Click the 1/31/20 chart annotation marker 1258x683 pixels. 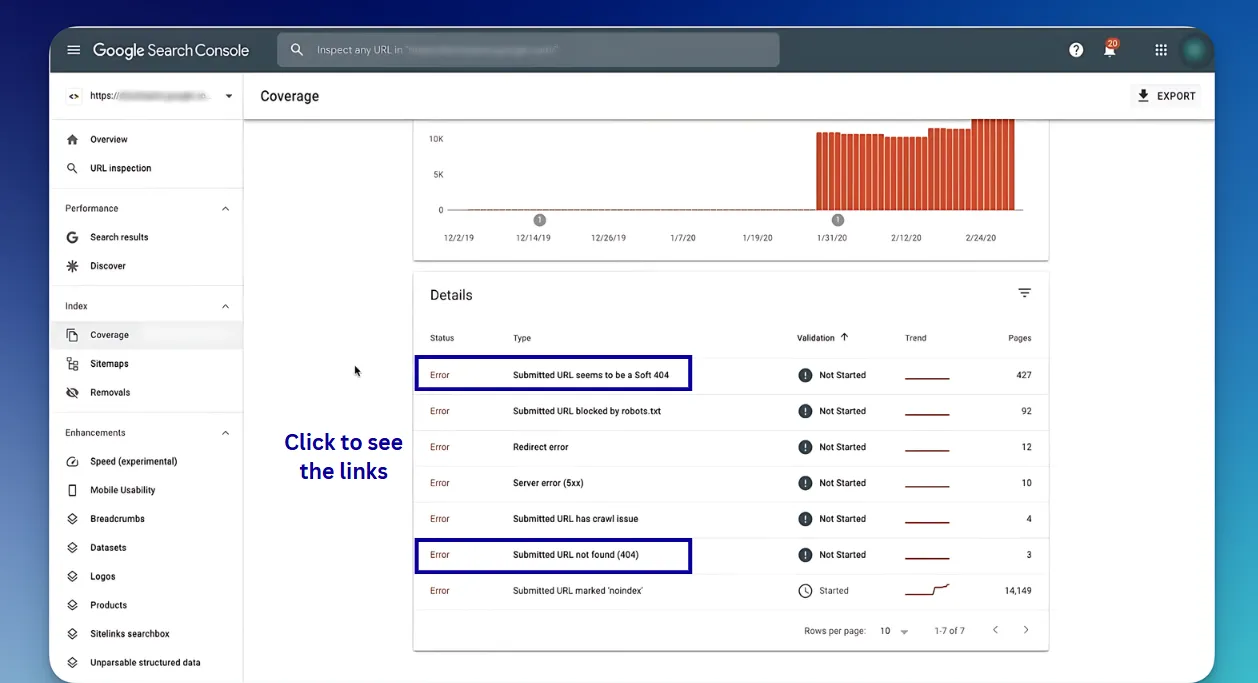838,220
